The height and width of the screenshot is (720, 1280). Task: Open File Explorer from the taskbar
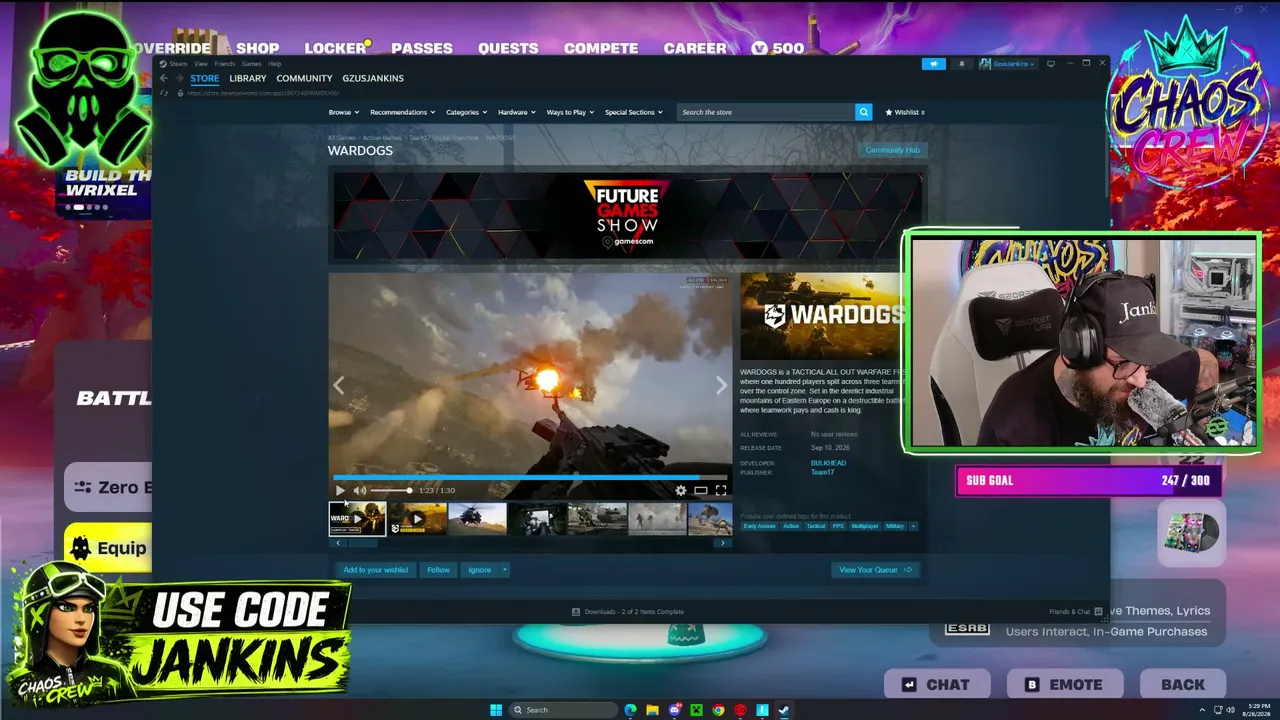coord(652,710)
